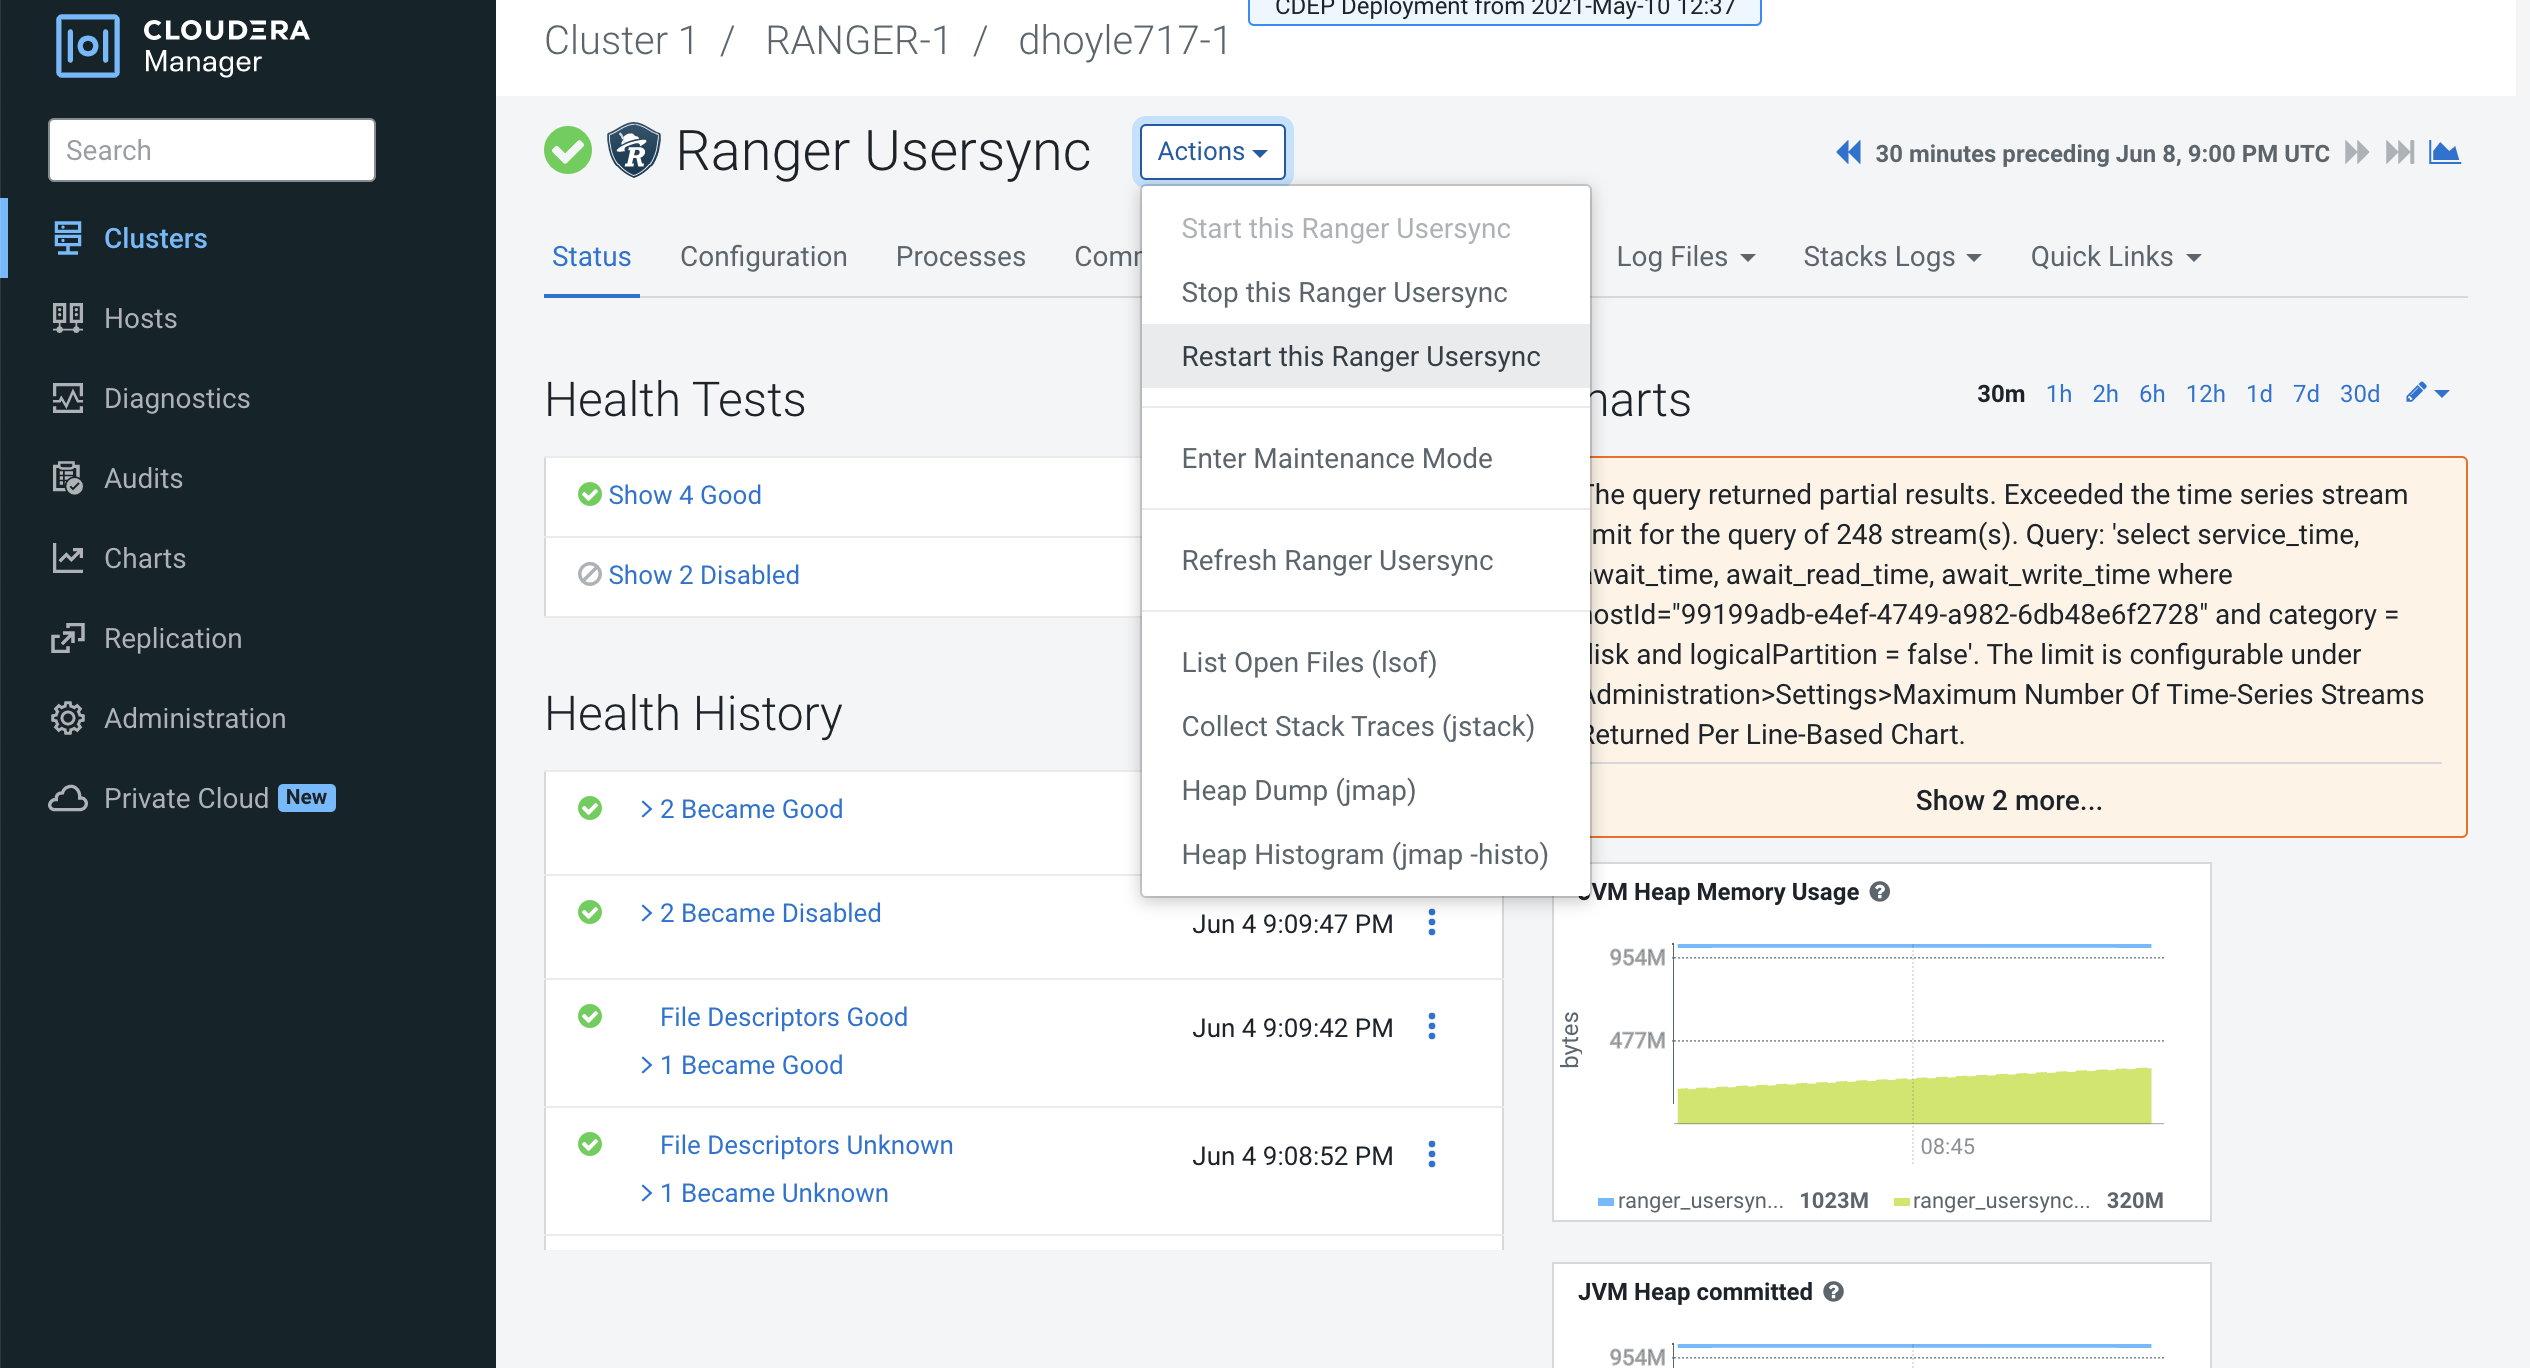Click the Show 4 Good link
This screenshot has height=1368, width=2530.
pos(684,495)
